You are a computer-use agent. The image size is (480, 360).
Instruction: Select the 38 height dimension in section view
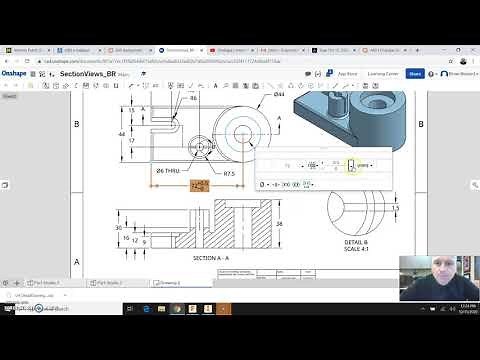[279, 224]
